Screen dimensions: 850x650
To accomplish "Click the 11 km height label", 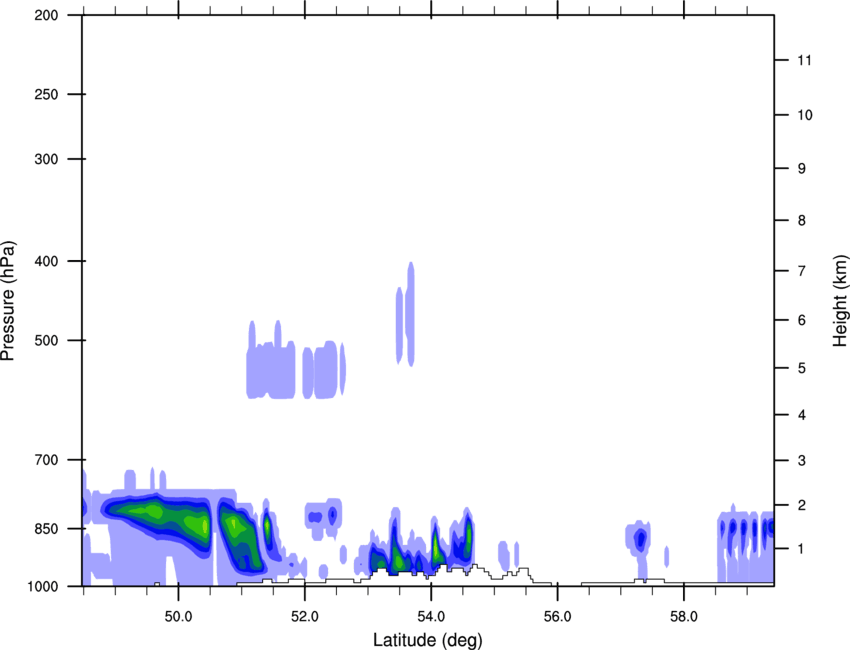I will pyautogui.click(x=804, y=60).
